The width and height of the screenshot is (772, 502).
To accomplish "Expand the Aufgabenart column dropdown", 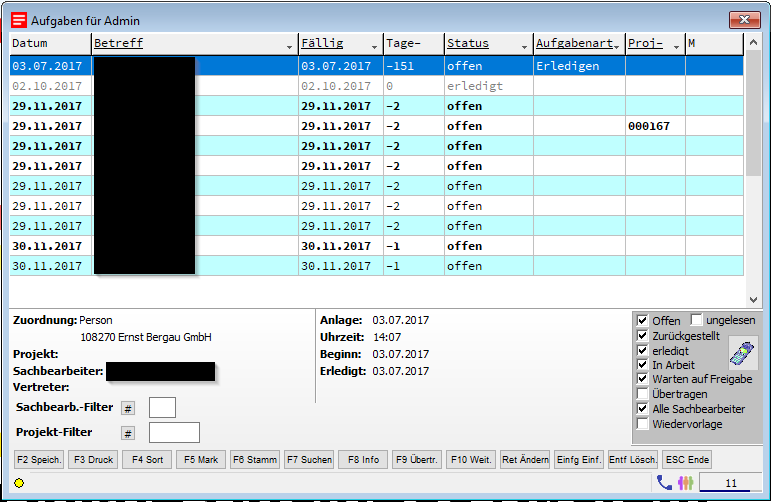I will click(x=617, y=45).
